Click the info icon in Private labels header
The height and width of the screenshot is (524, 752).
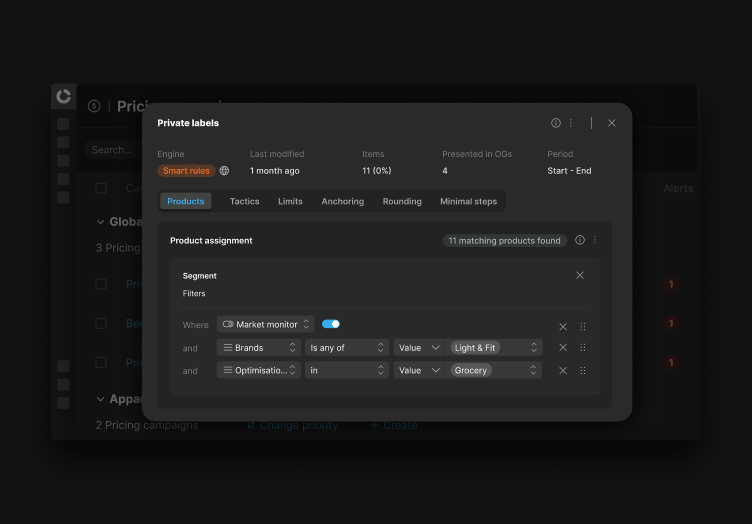(x=555, y=123)
